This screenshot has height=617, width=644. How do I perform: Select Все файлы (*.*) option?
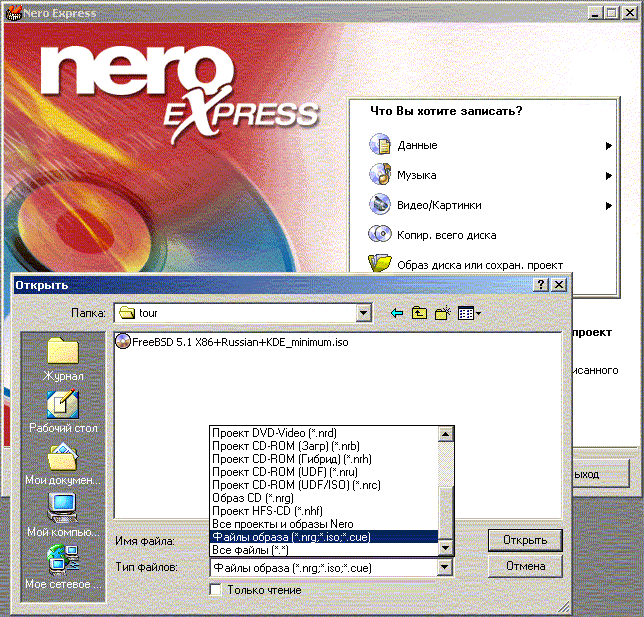click(x=324, y=550)
